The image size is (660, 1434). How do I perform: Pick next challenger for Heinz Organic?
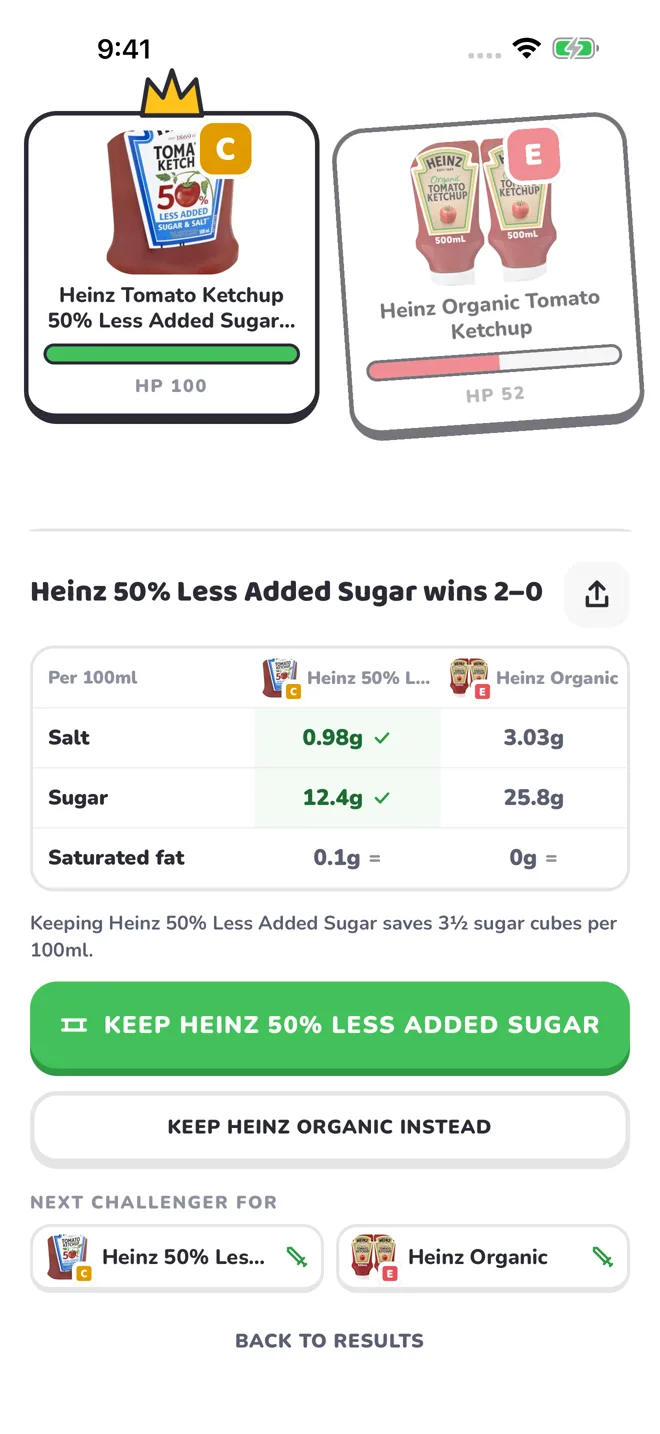pos(483,1258)
